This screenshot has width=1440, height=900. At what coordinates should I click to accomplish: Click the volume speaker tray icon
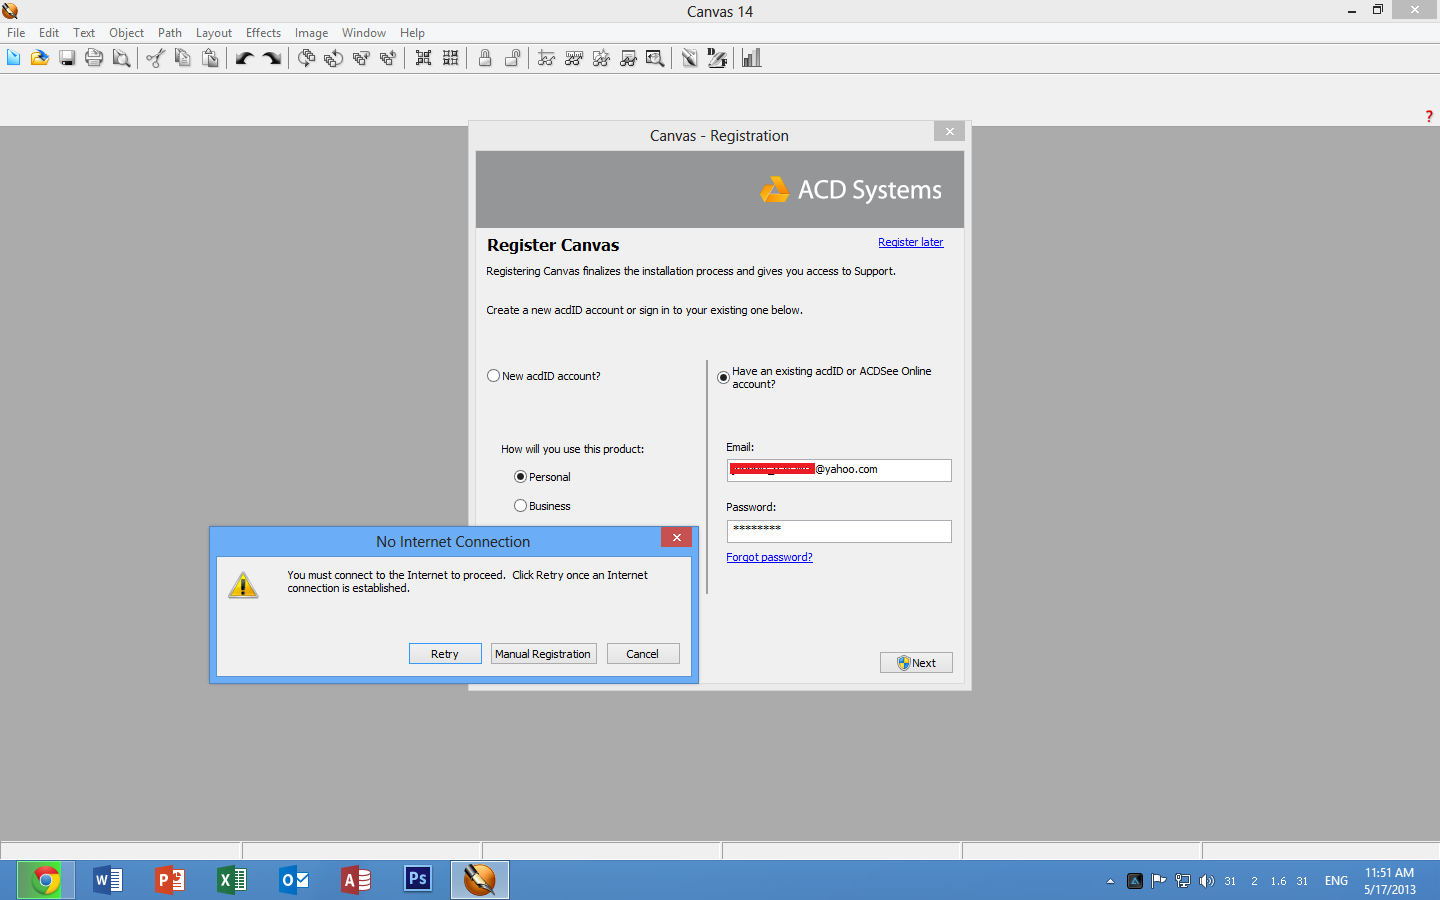(x=1207, y=881)
